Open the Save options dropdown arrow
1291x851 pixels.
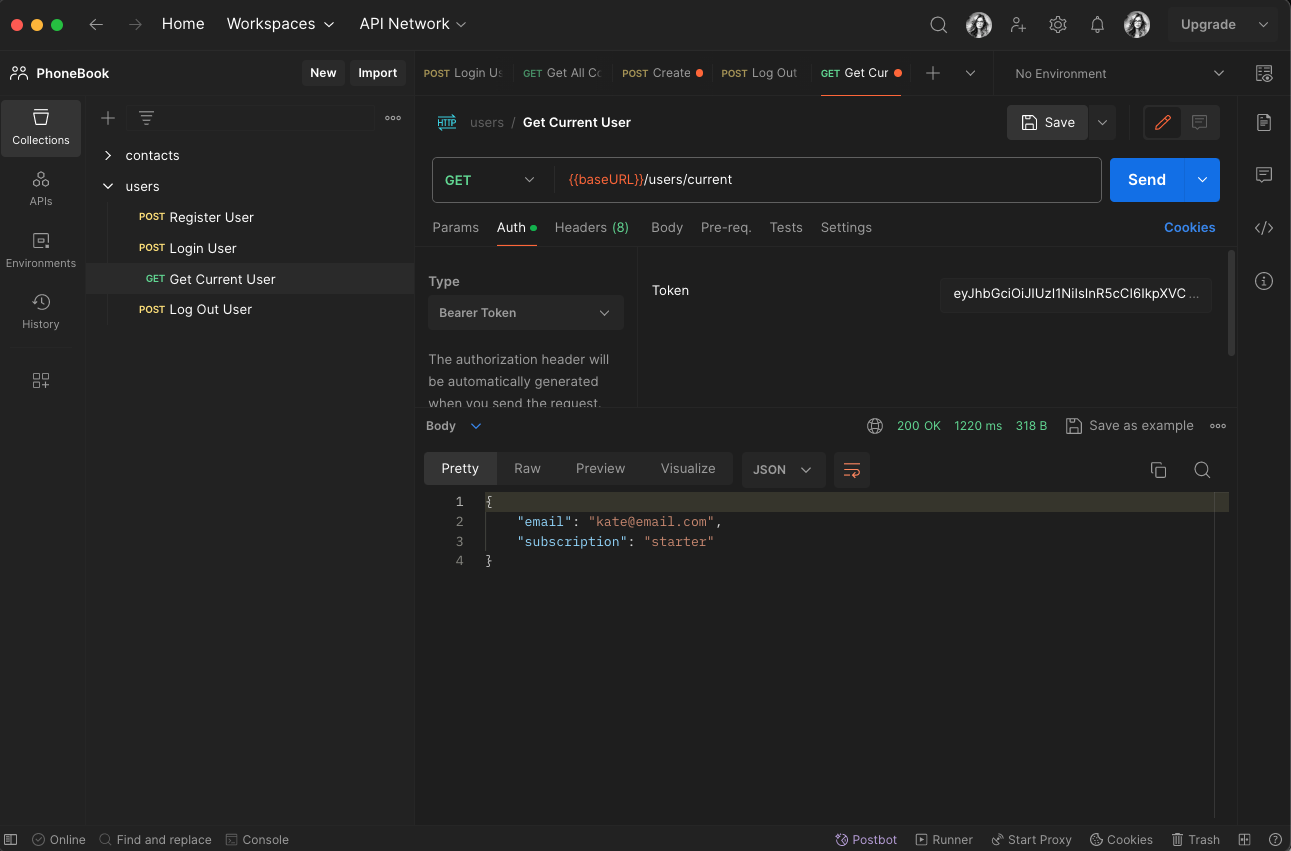click(x=1102, y=122)
